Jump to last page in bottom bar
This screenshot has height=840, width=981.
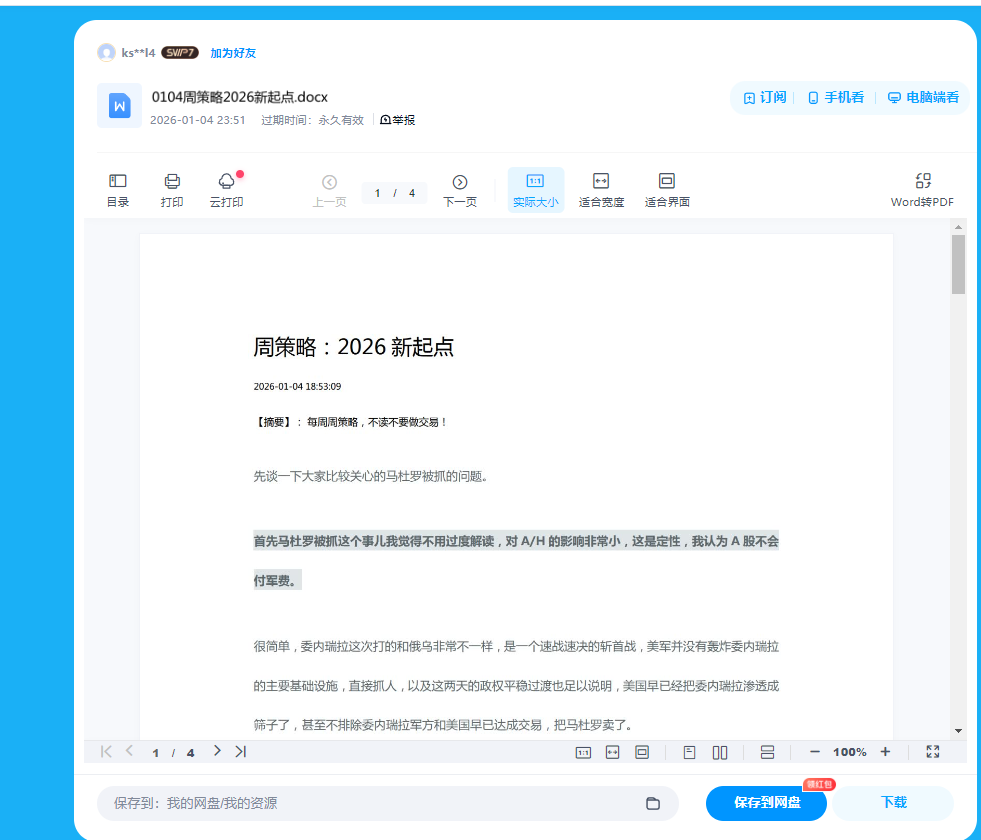240,752
